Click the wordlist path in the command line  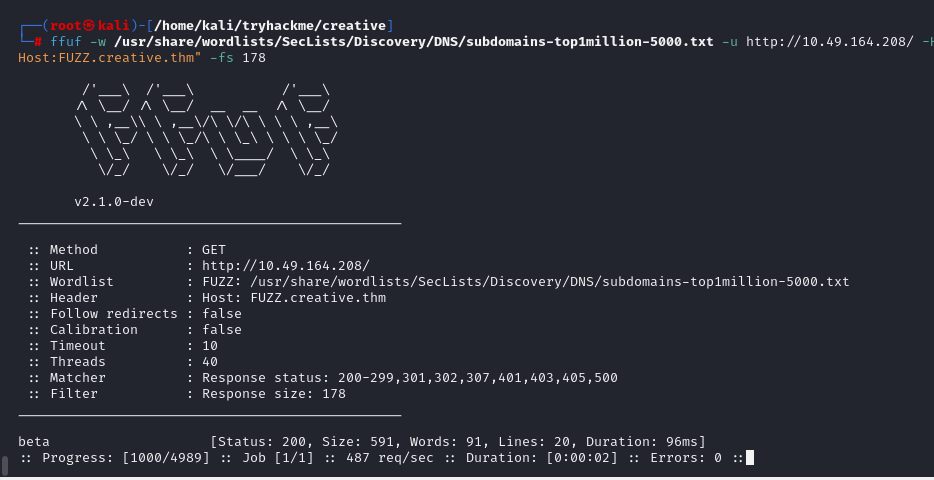(x=415, y=41)
